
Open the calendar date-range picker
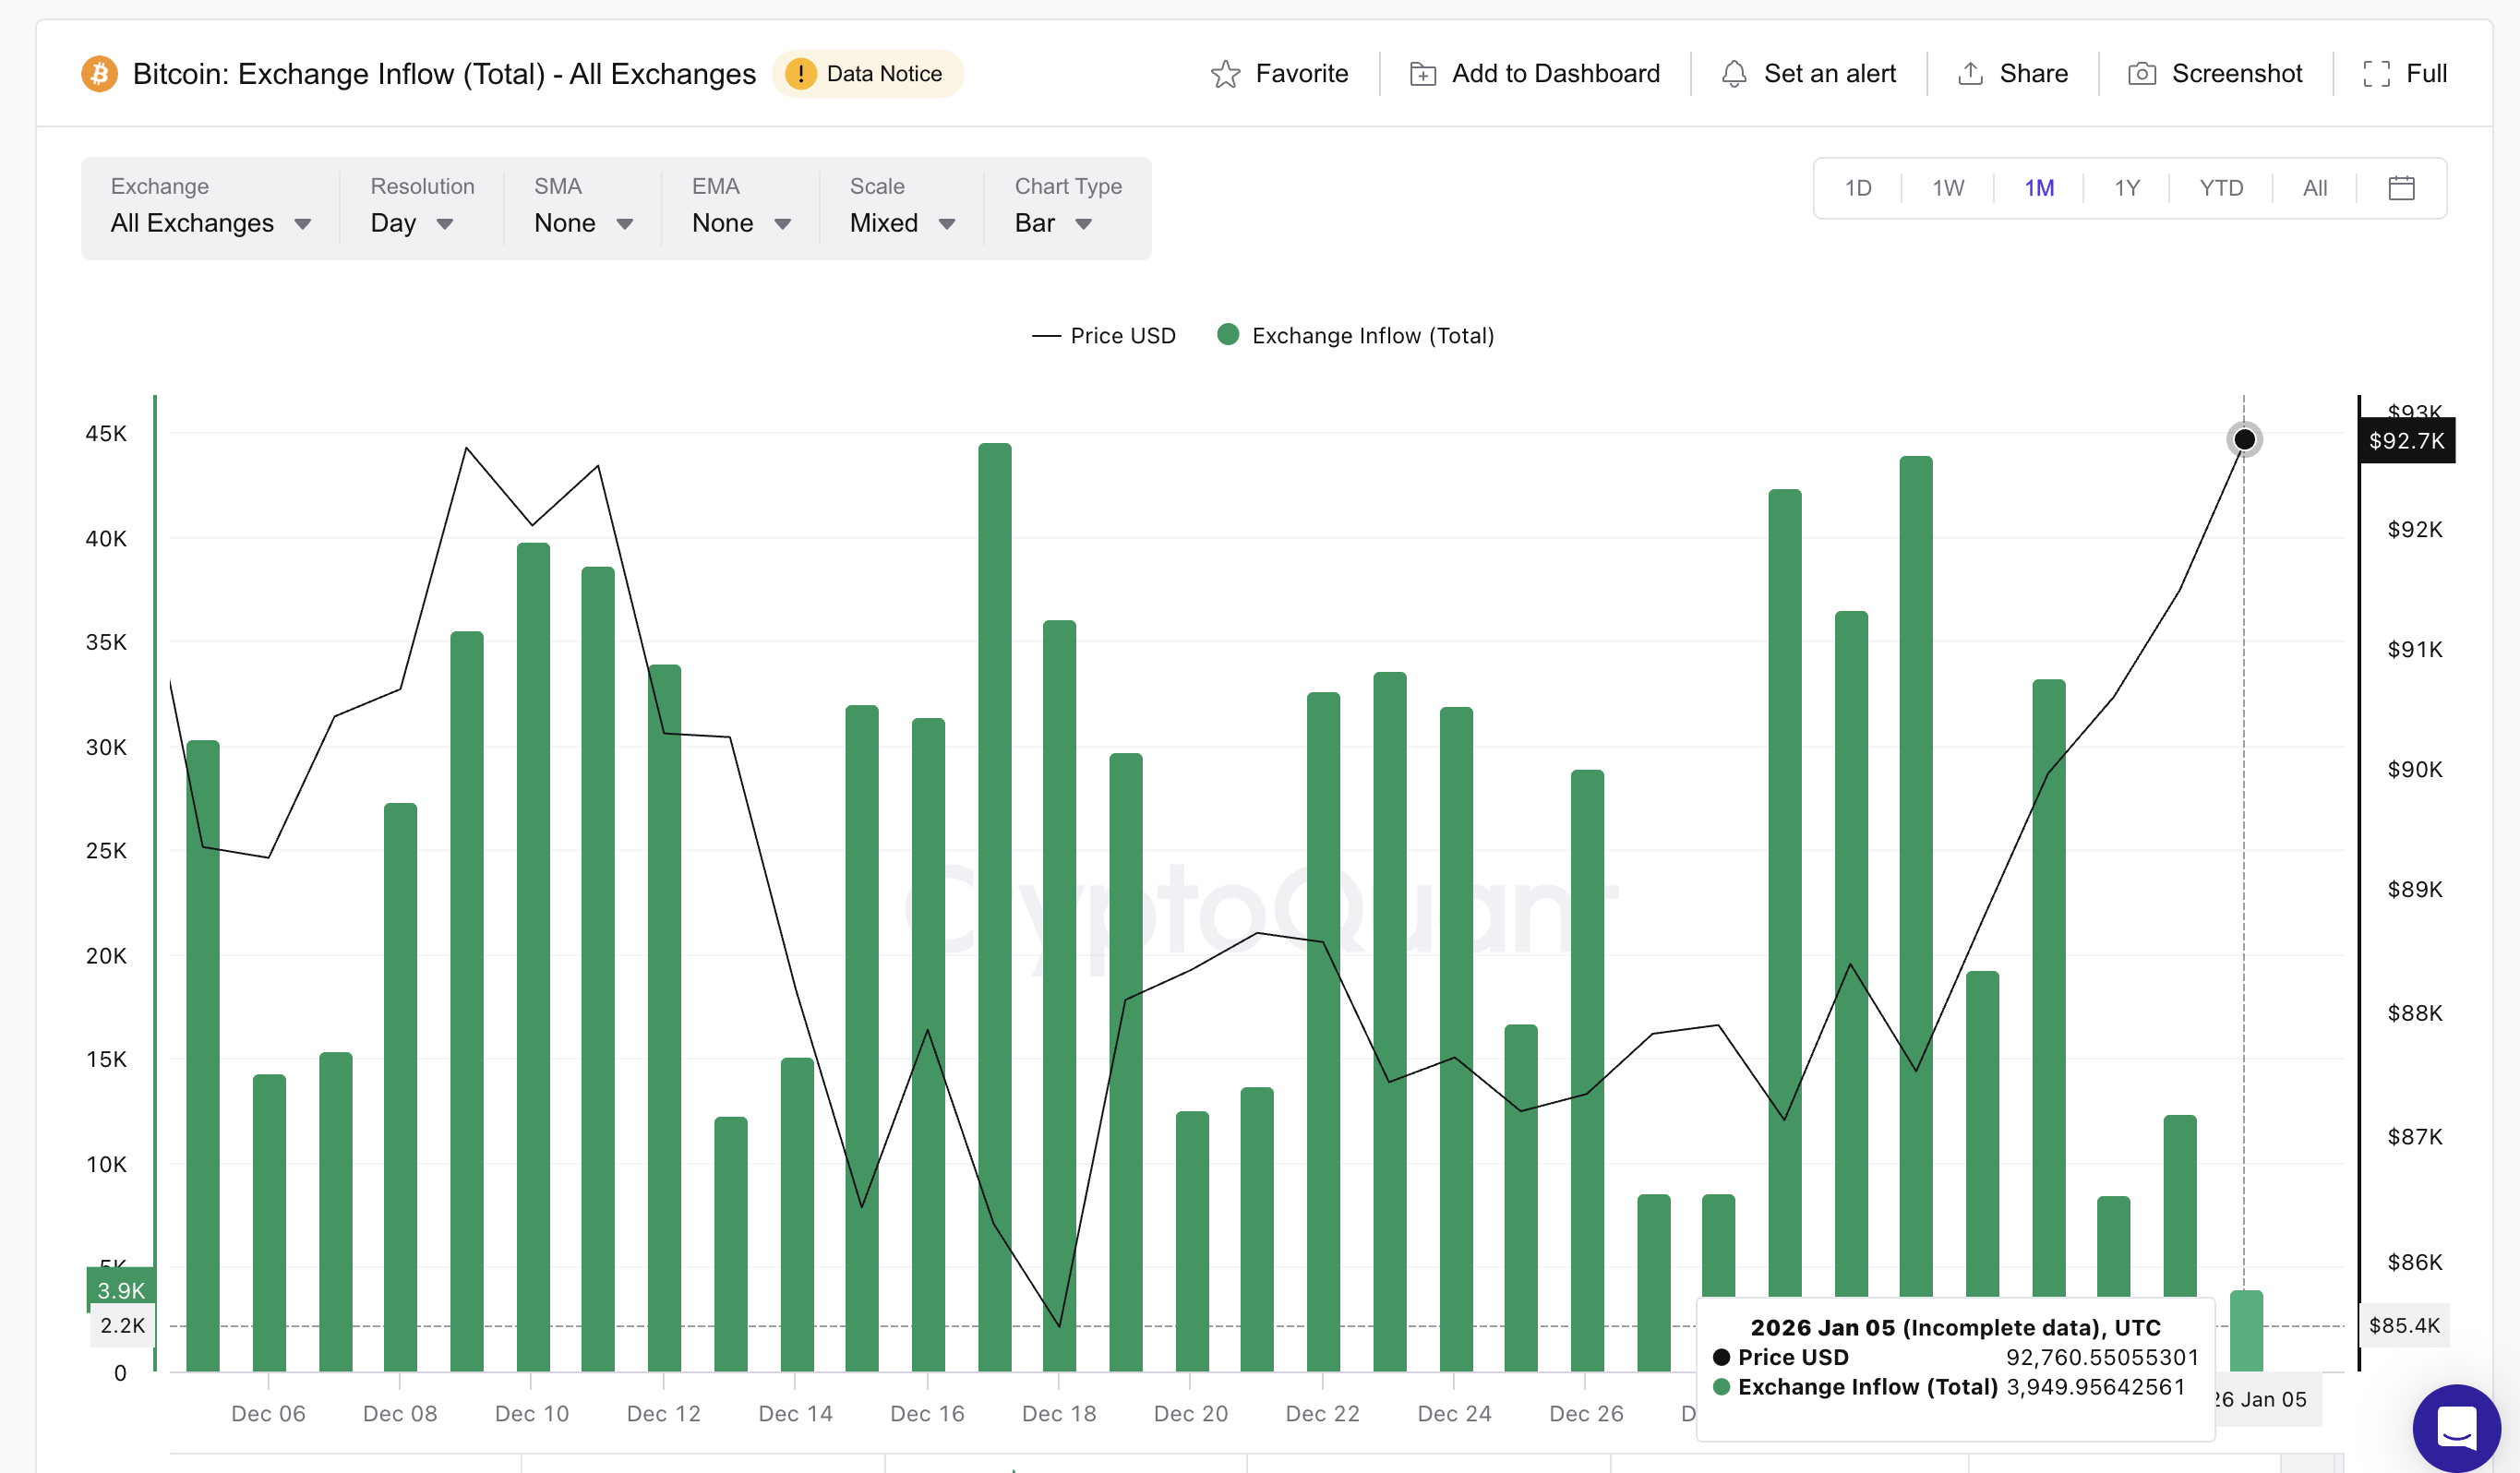click(2402, 187)
